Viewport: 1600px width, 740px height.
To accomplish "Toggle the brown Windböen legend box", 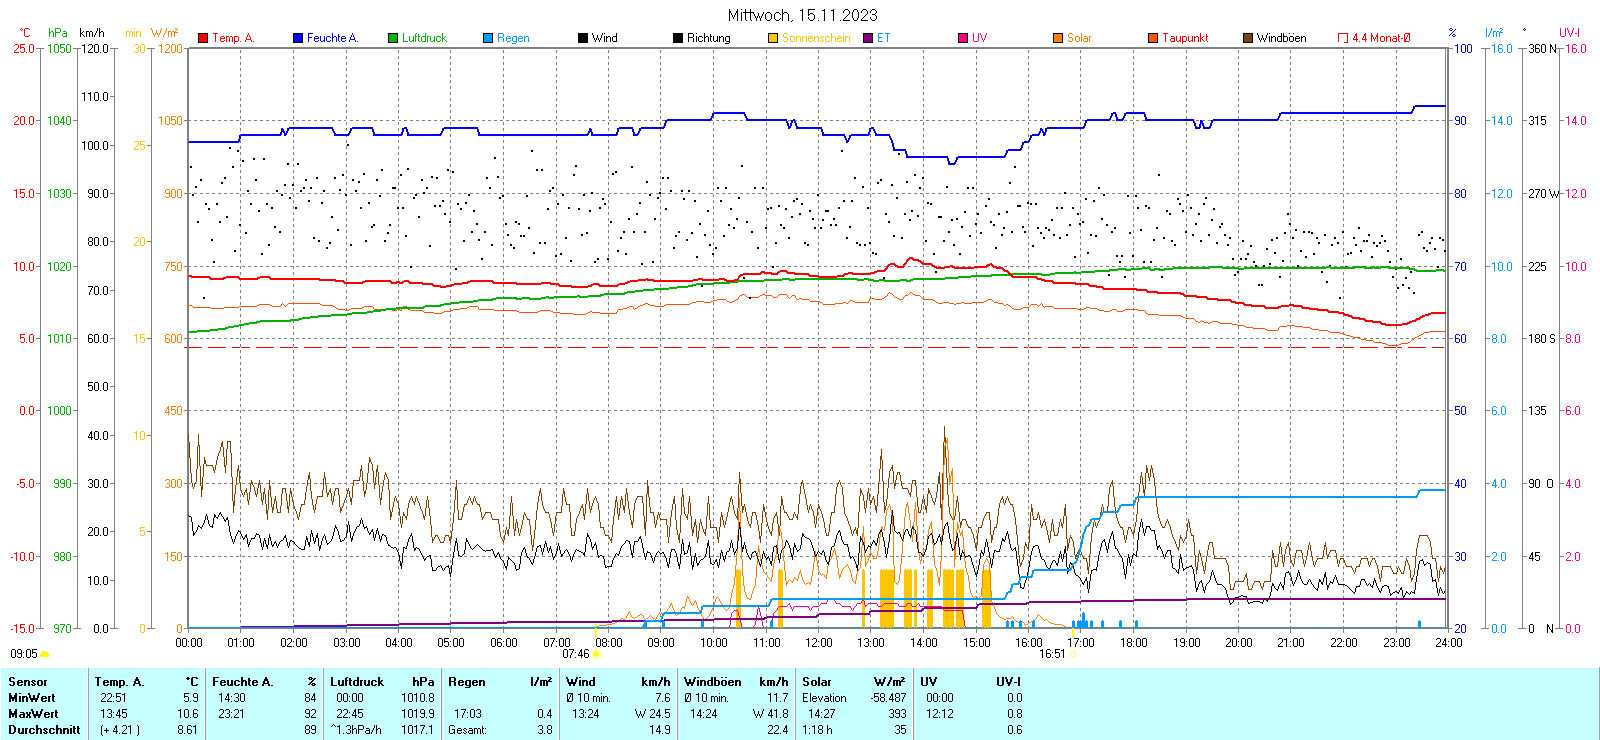I will click(1248, 38).
